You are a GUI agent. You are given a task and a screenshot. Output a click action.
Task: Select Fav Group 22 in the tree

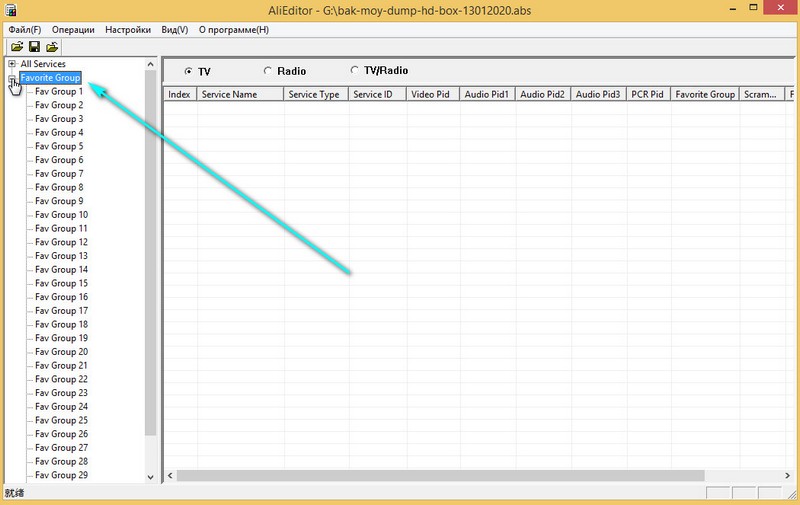tap(61, 380)
